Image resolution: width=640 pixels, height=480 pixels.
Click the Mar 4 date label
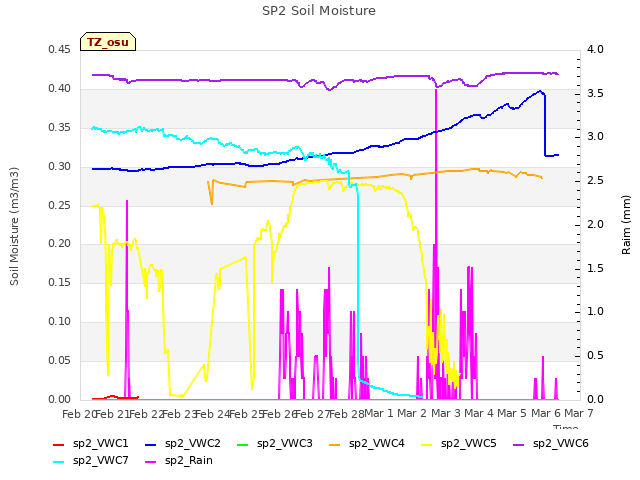tap(479, 413)
